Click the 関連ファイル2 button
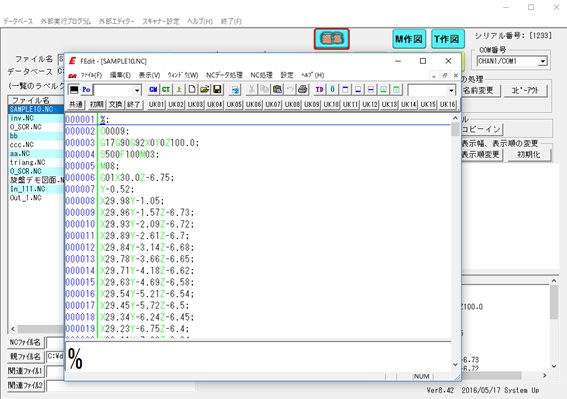Screen dimensions: 567x399 click(25, 385)
